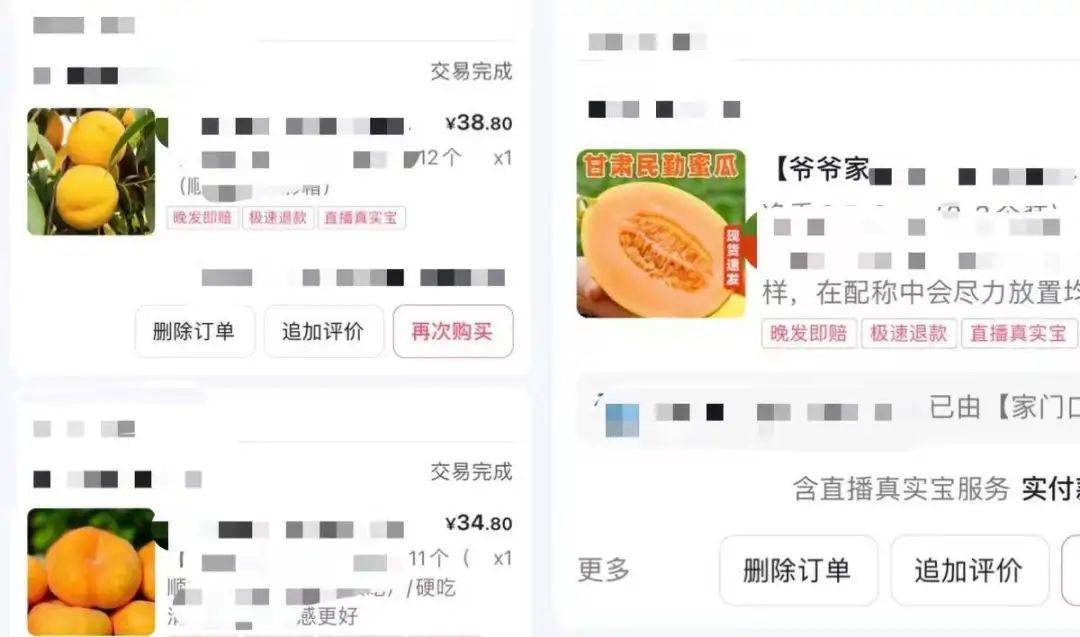
Task: Tap the 直播真实宝 tag on the yellow peach order
Action: click(361, 218)
